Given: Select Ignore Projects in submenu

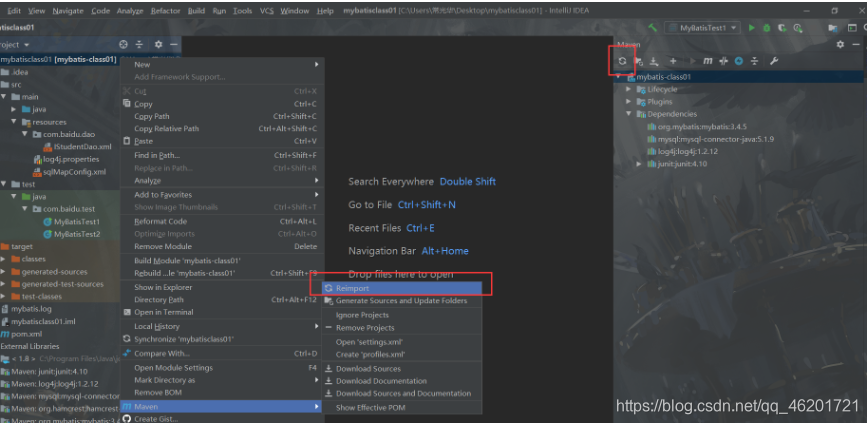Looking at the screenshot, I should tap(402, 315).
